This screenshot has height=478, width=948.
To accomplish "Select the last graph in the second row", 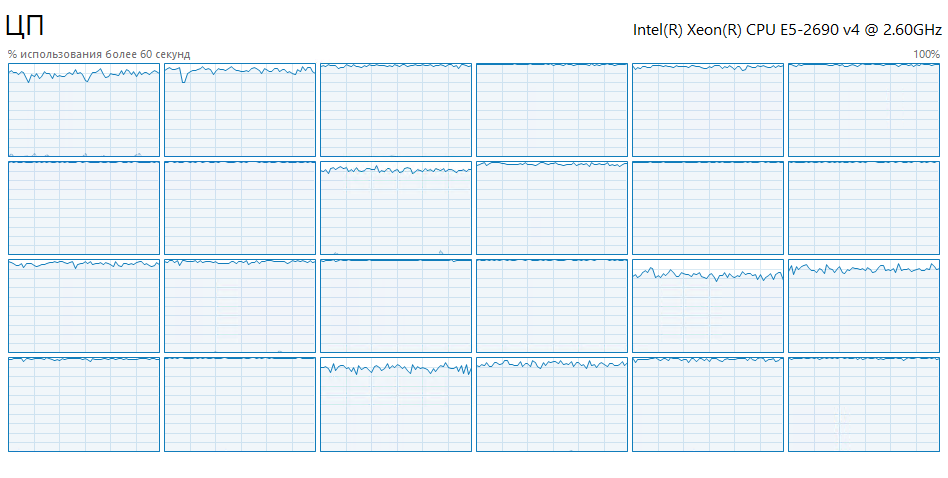I will (x=864, y=208).
